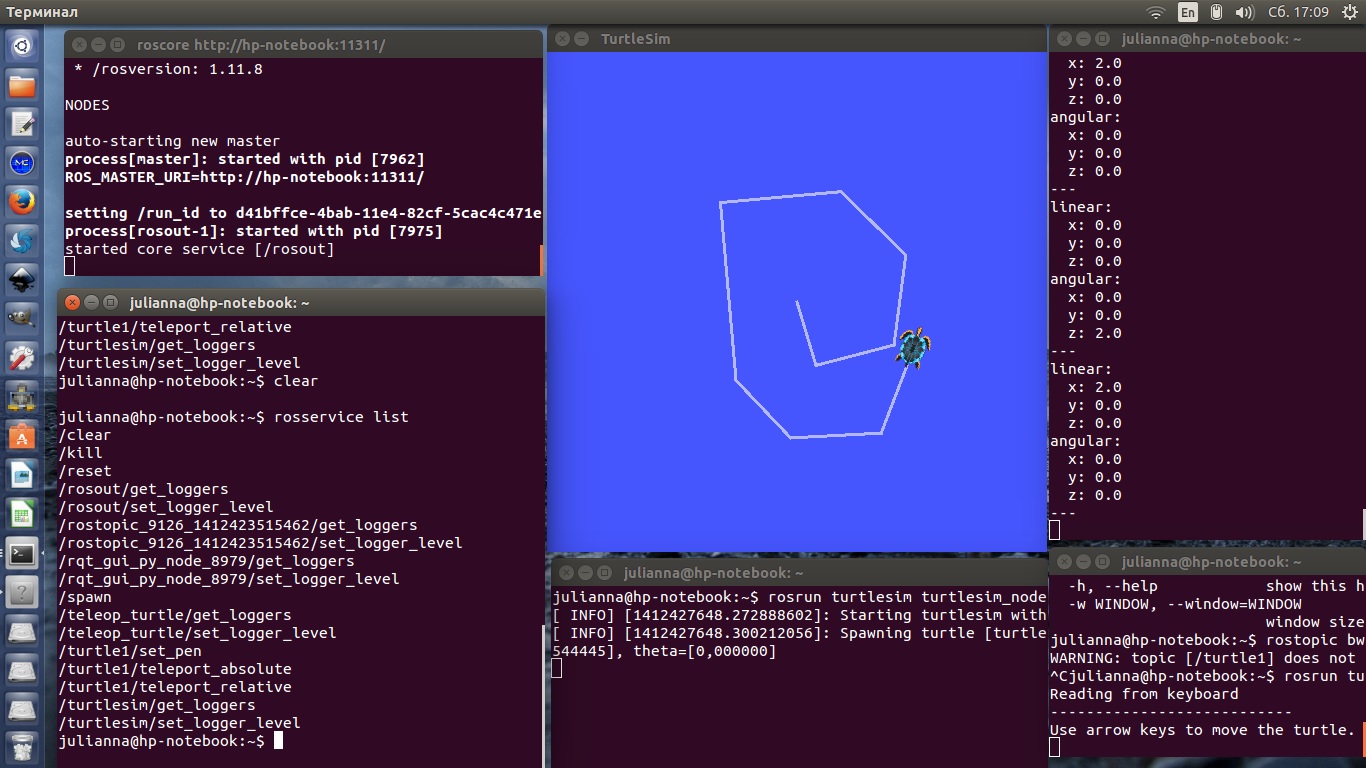The width and height of the screenshot is (1366, 768).
Task: Open the En keyboard layout menu
Action: point(1187,12)
